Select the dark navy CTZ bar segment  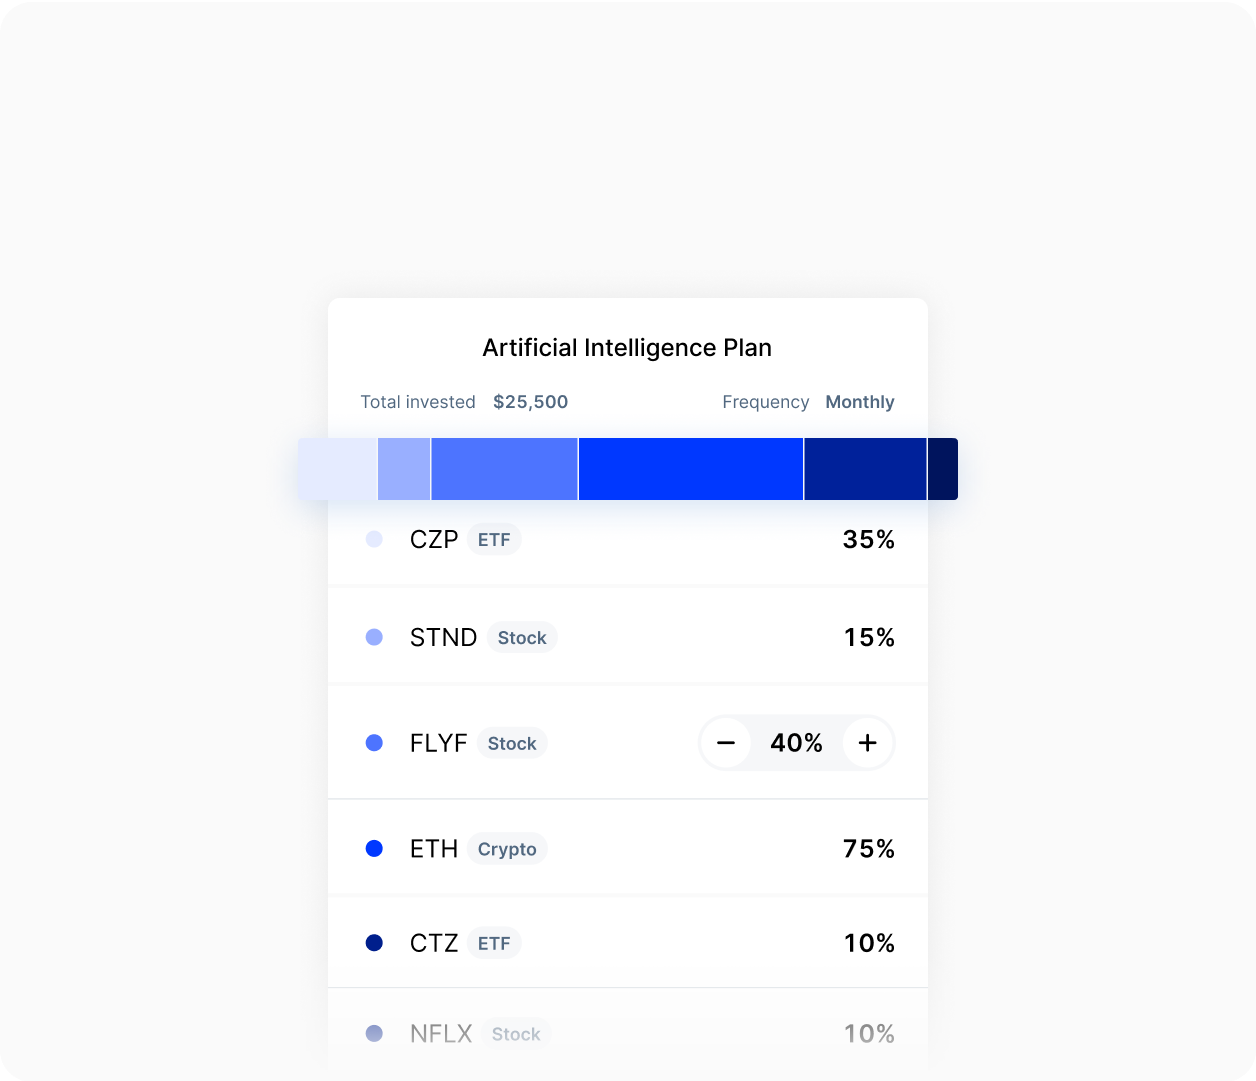[x=865, y=469]
